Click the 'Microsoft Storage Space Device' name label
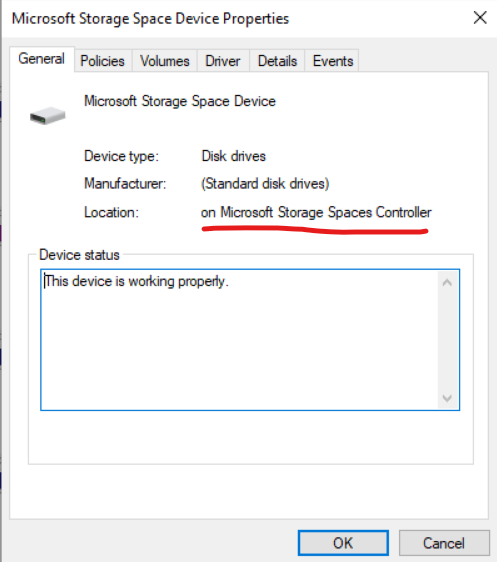The width and height of the screenshot is (497, 562). pyautogui.click(x=180, y=101)
